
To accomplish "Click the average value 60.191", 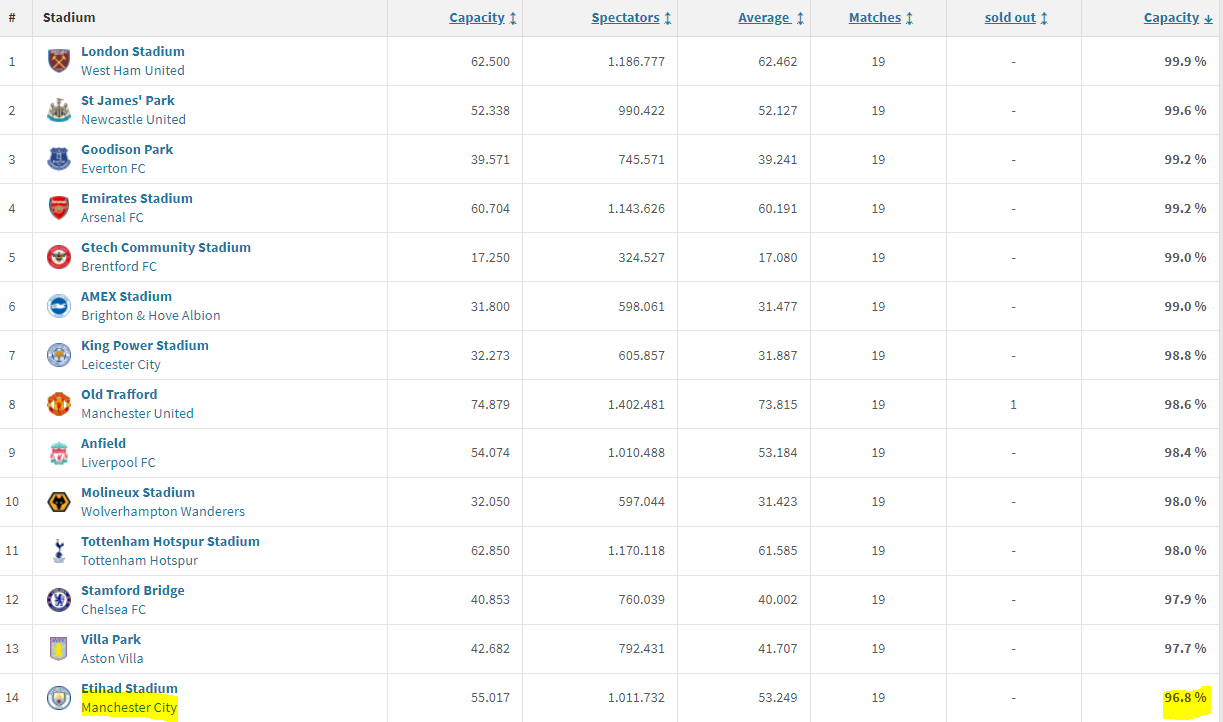I will tap(778, 209).
